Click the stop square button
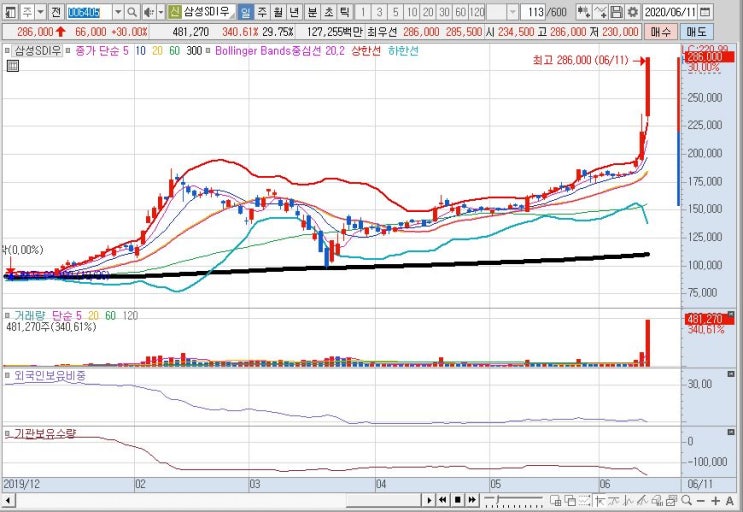Screen dimensions: 743x512 pos(457,500)
